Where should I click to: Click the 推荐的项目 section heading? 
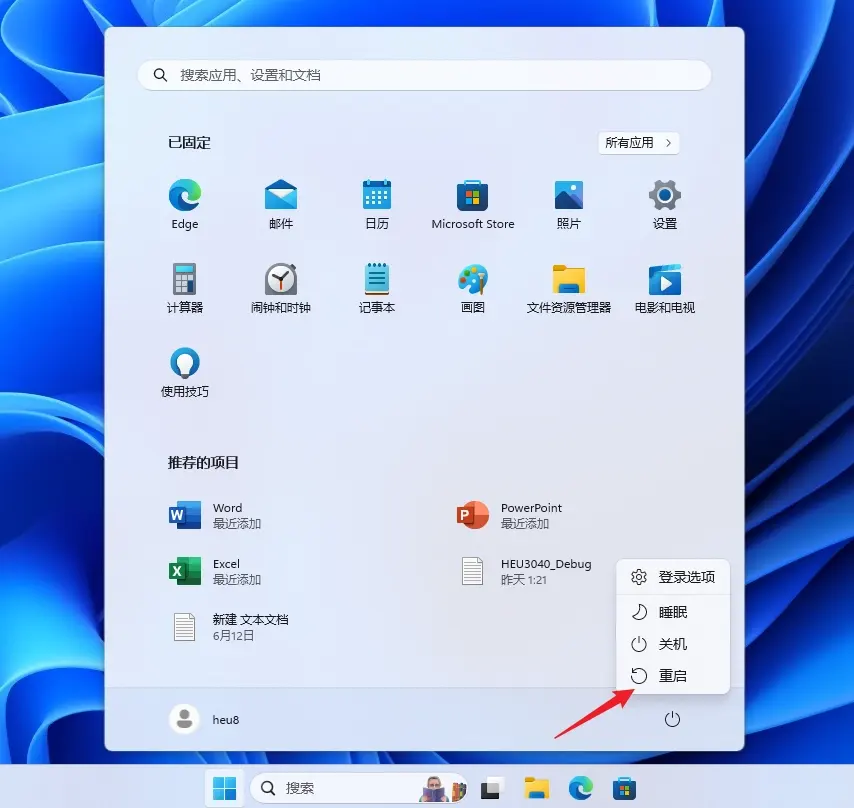point(203,463)
